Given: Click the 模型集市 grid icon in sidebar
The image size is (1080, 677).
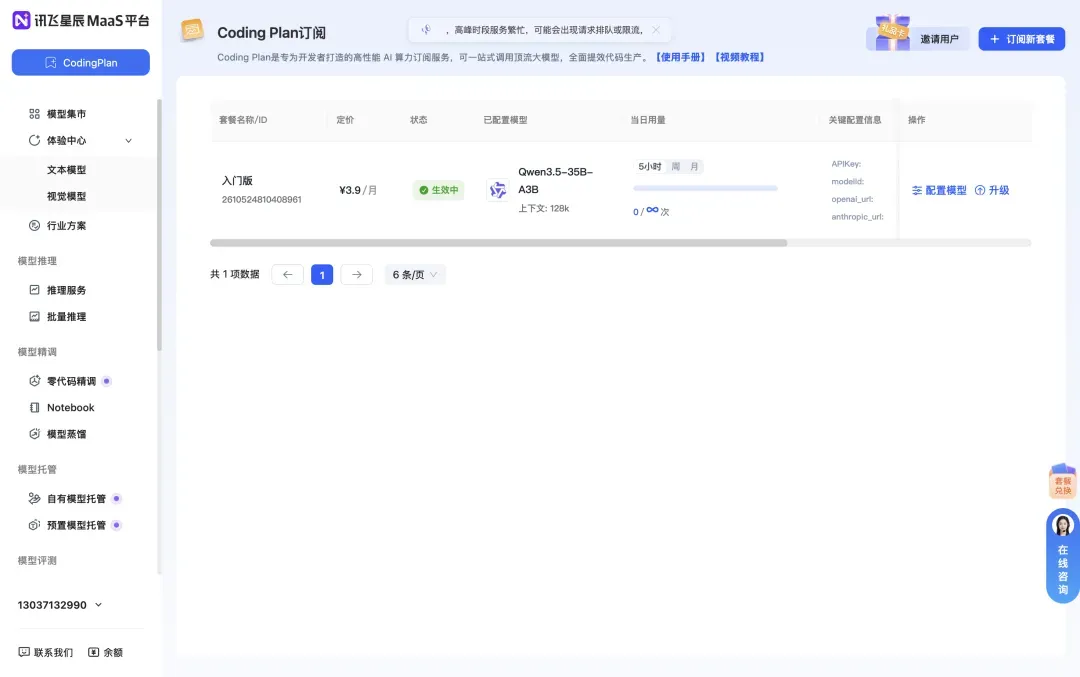Looking at the screenshot, I should [x=34, y=114].
